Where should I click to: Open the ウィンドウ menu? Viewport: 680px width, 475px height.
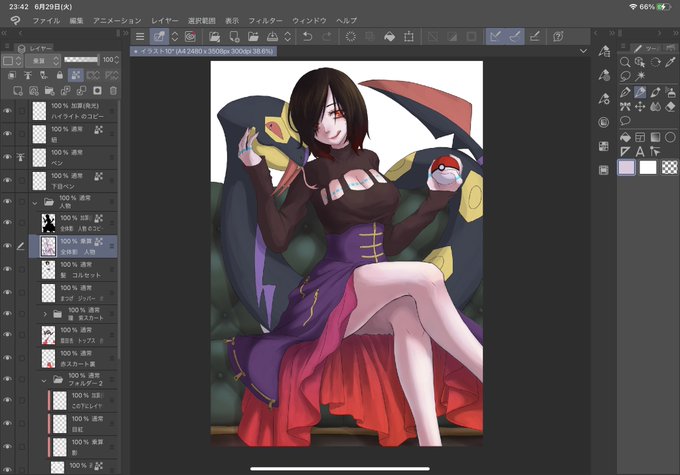coord(309,20)
